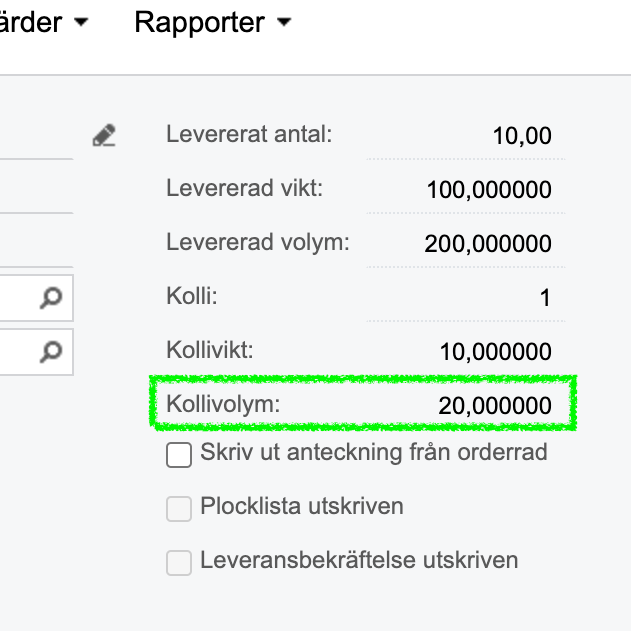
Task: Expand the partially visible Åtgärder dropdown arrow
Action: 80,22
